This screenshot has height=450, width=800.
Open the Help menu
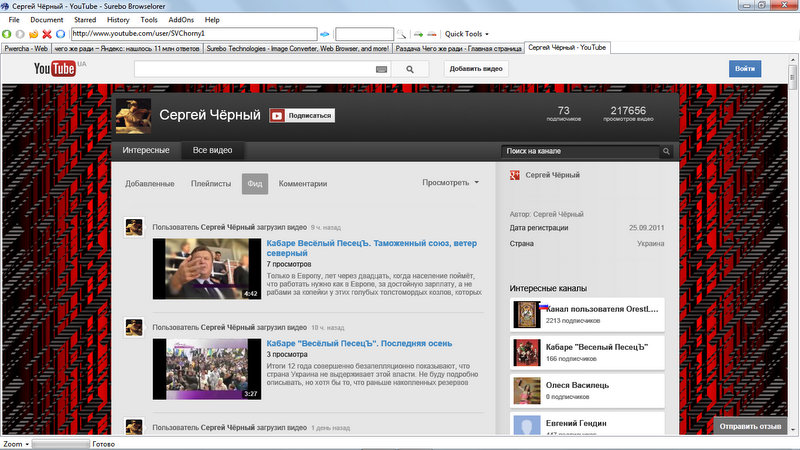coord(212,20)
